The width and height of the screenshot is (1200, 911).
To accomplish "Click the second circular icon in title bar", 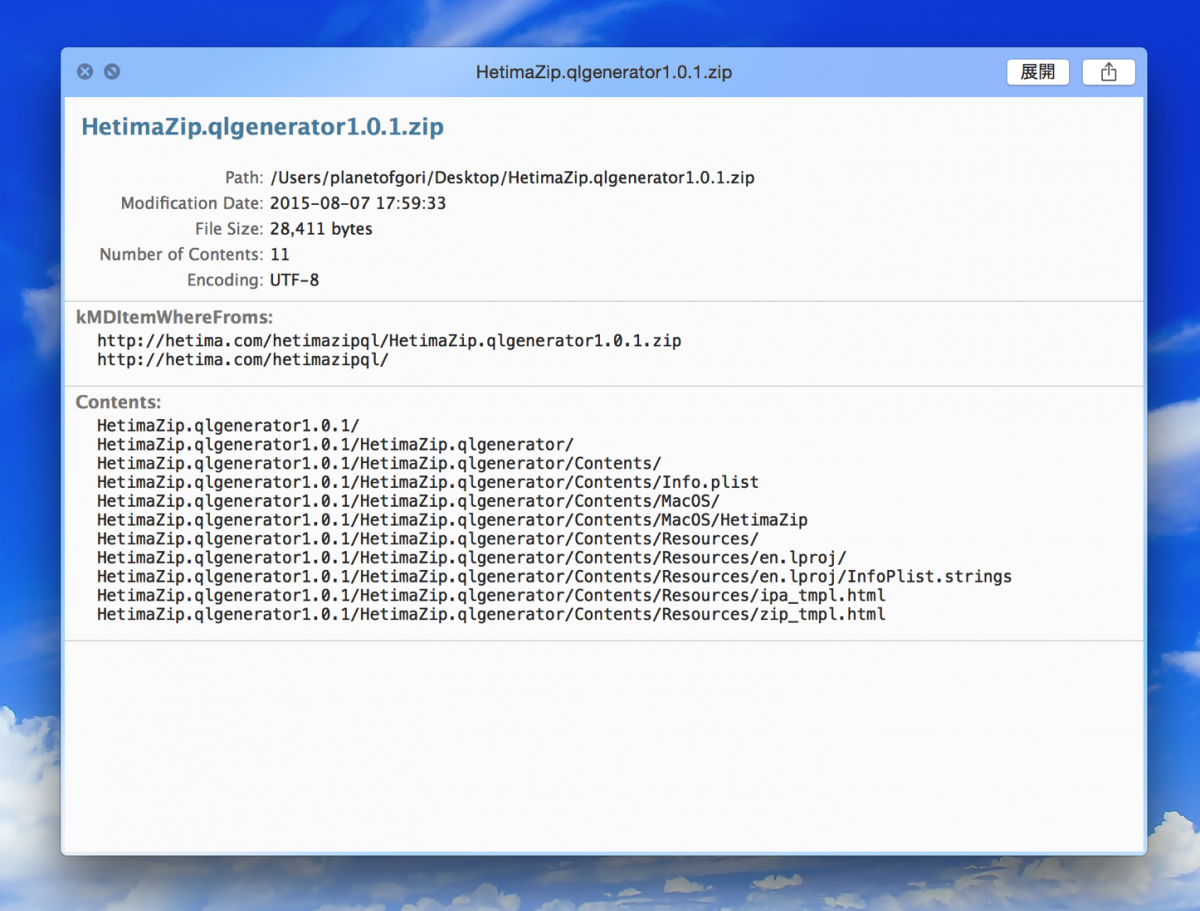I will pyautogui.click(x=112, y=72).
